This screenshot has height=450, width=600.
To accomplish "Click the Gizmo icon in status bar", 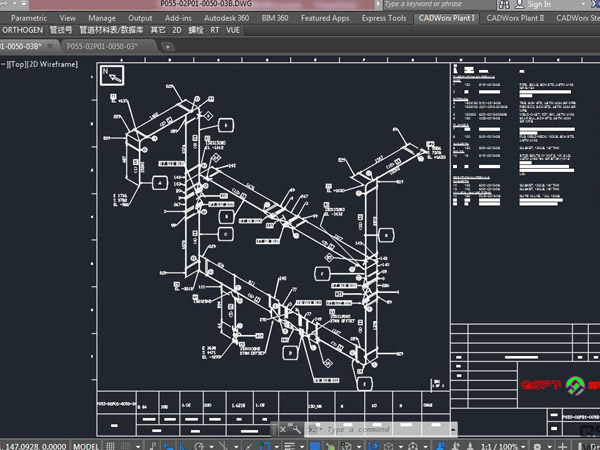I will (413, 446).
